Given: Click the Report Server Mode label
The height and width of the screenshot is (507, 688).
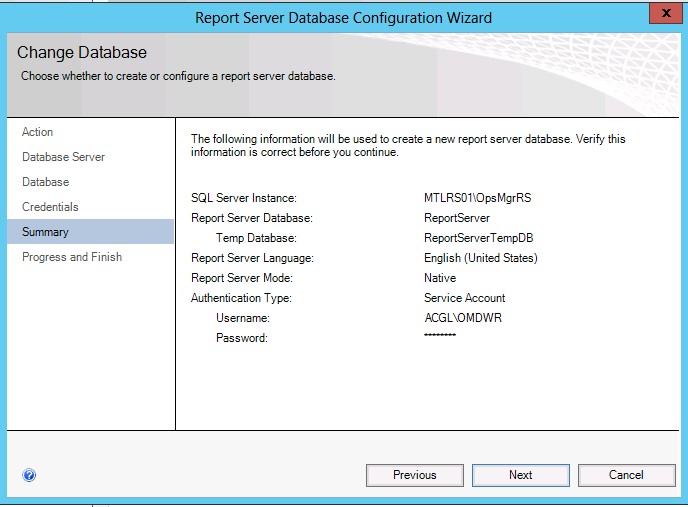Looking at the screenshot, I should [242, 278].
